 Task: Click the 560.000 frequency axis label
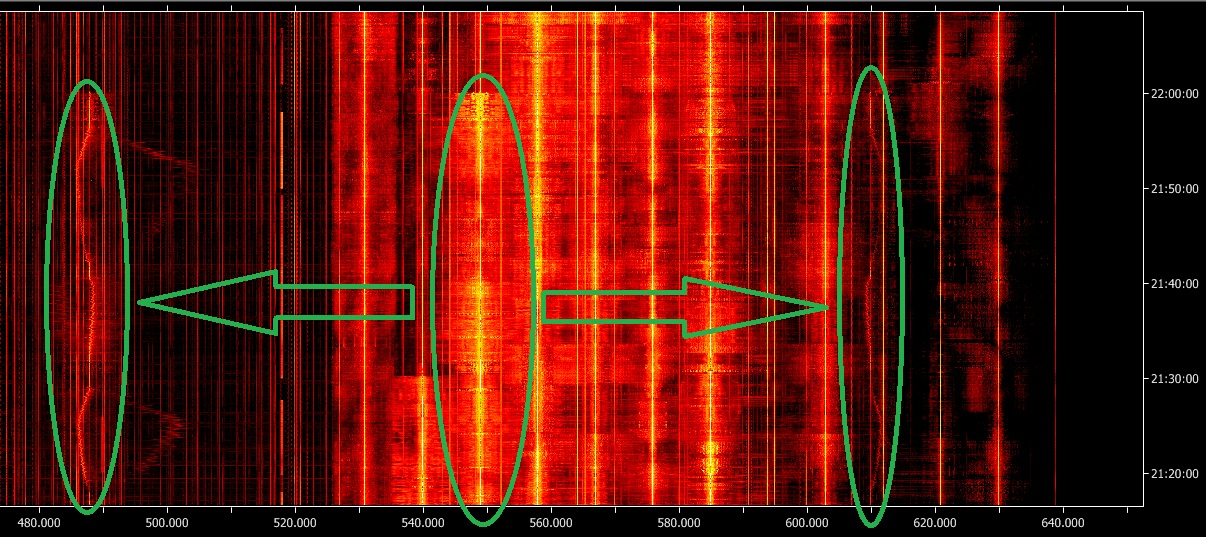coord(550,522)
